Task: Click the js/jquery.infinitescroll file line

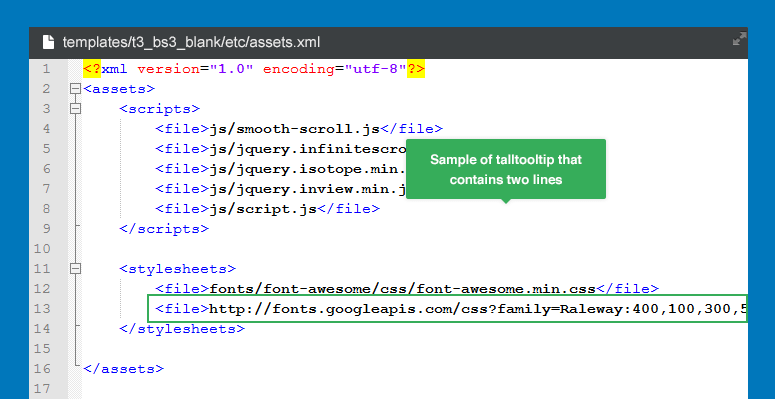Action: click(281, 149)
